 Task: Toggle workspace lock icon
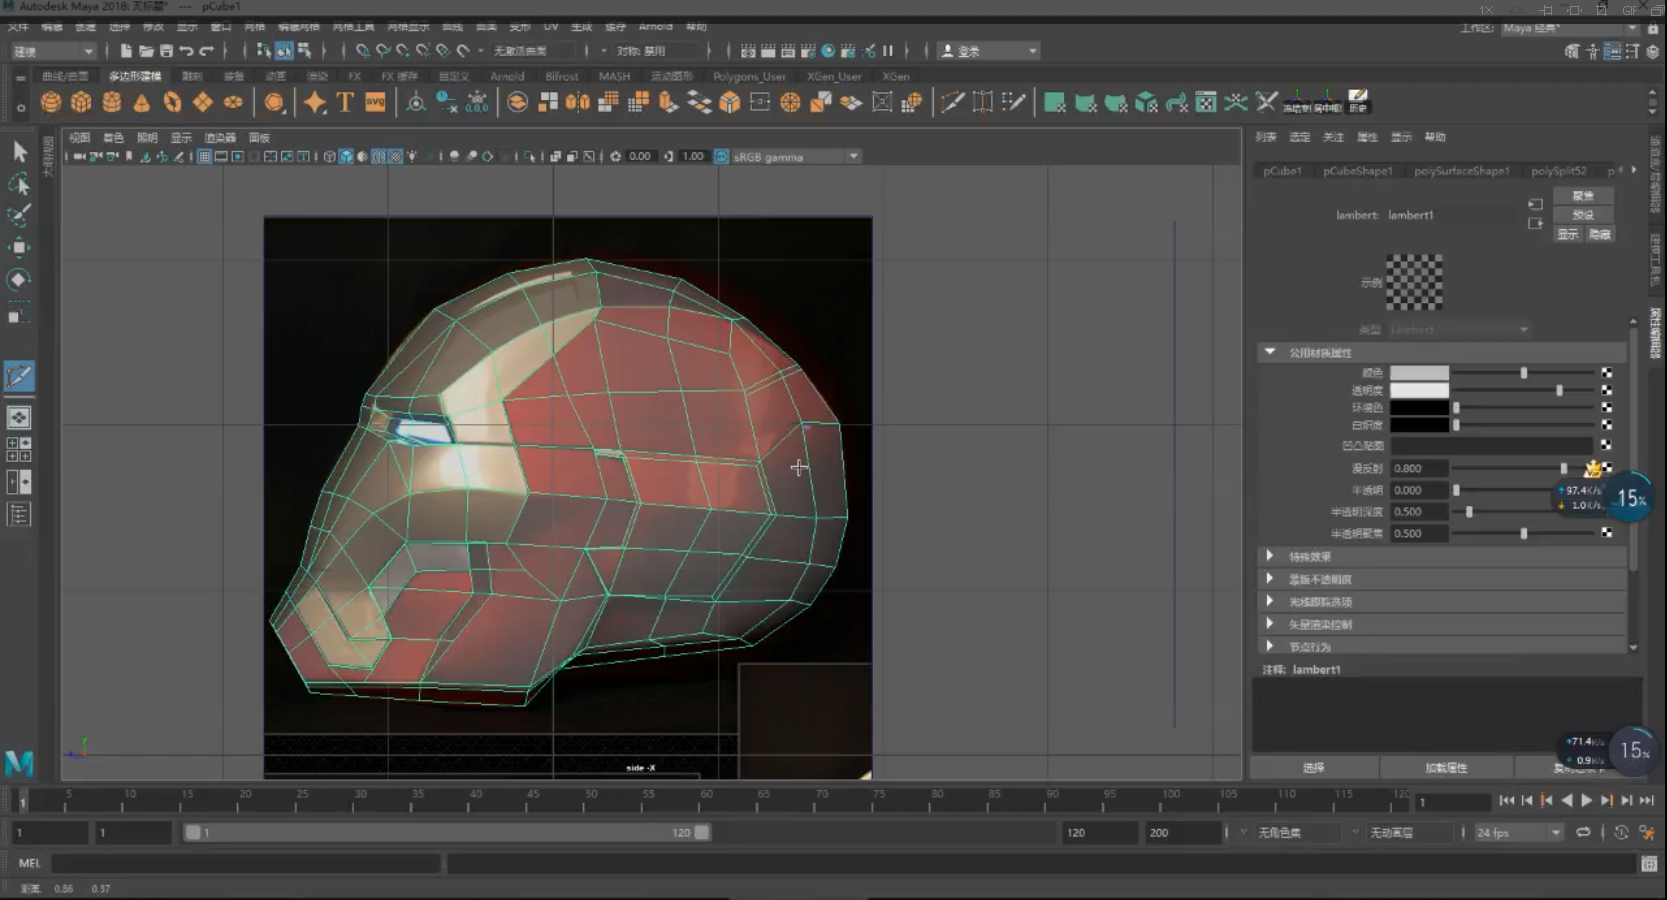pyautogui.click(x=1653, y=29)
